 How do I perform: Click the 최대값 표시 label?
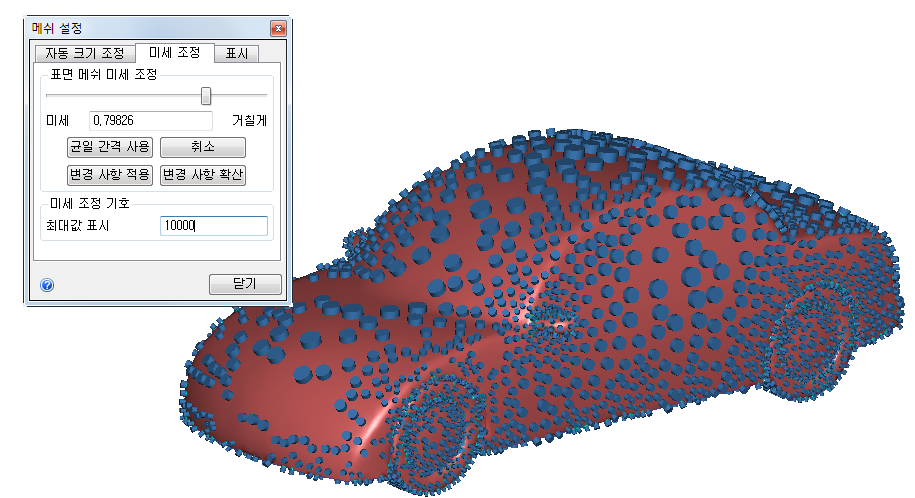(78, 226)
